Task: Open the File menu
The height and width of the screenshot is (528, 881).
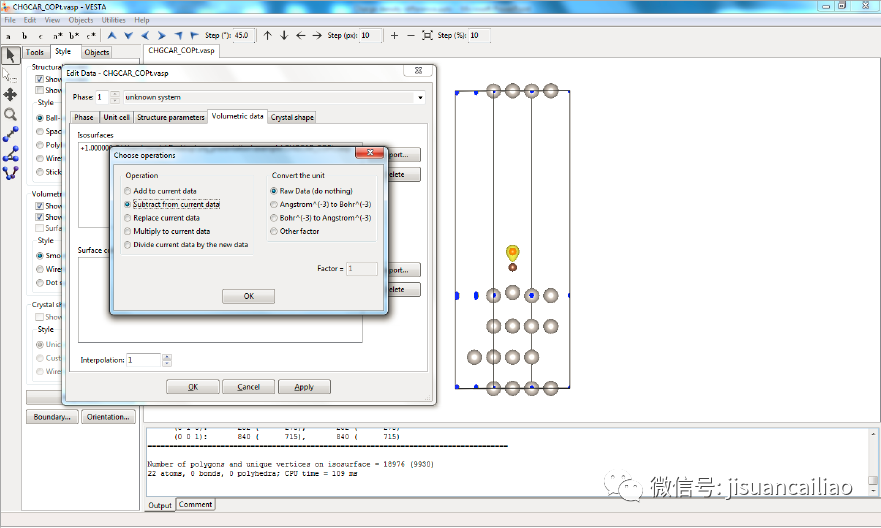Action: 10,20
